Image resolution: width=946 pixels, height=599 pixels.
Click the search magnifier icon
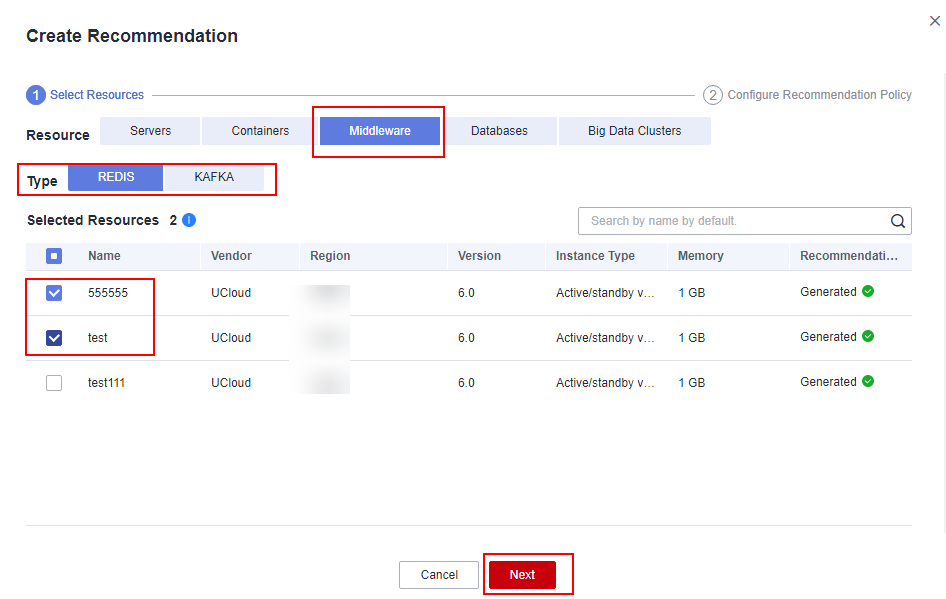897,221
